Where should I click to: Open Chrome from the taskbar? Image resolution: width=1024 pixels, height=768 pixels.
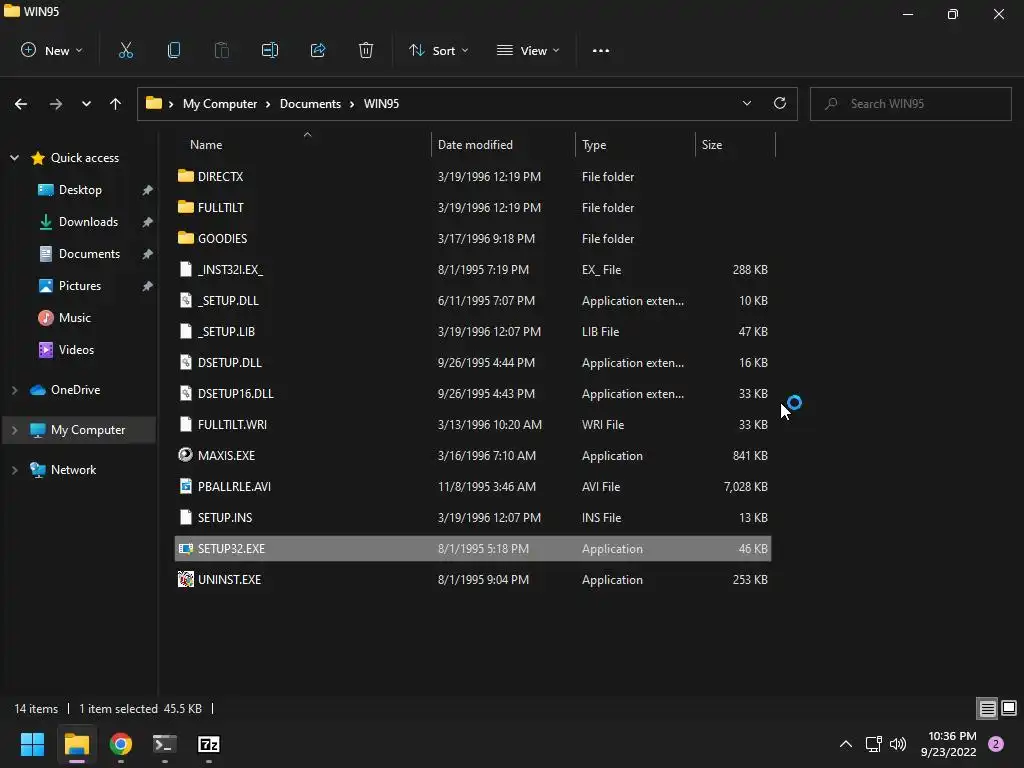[x=121, y=744]
